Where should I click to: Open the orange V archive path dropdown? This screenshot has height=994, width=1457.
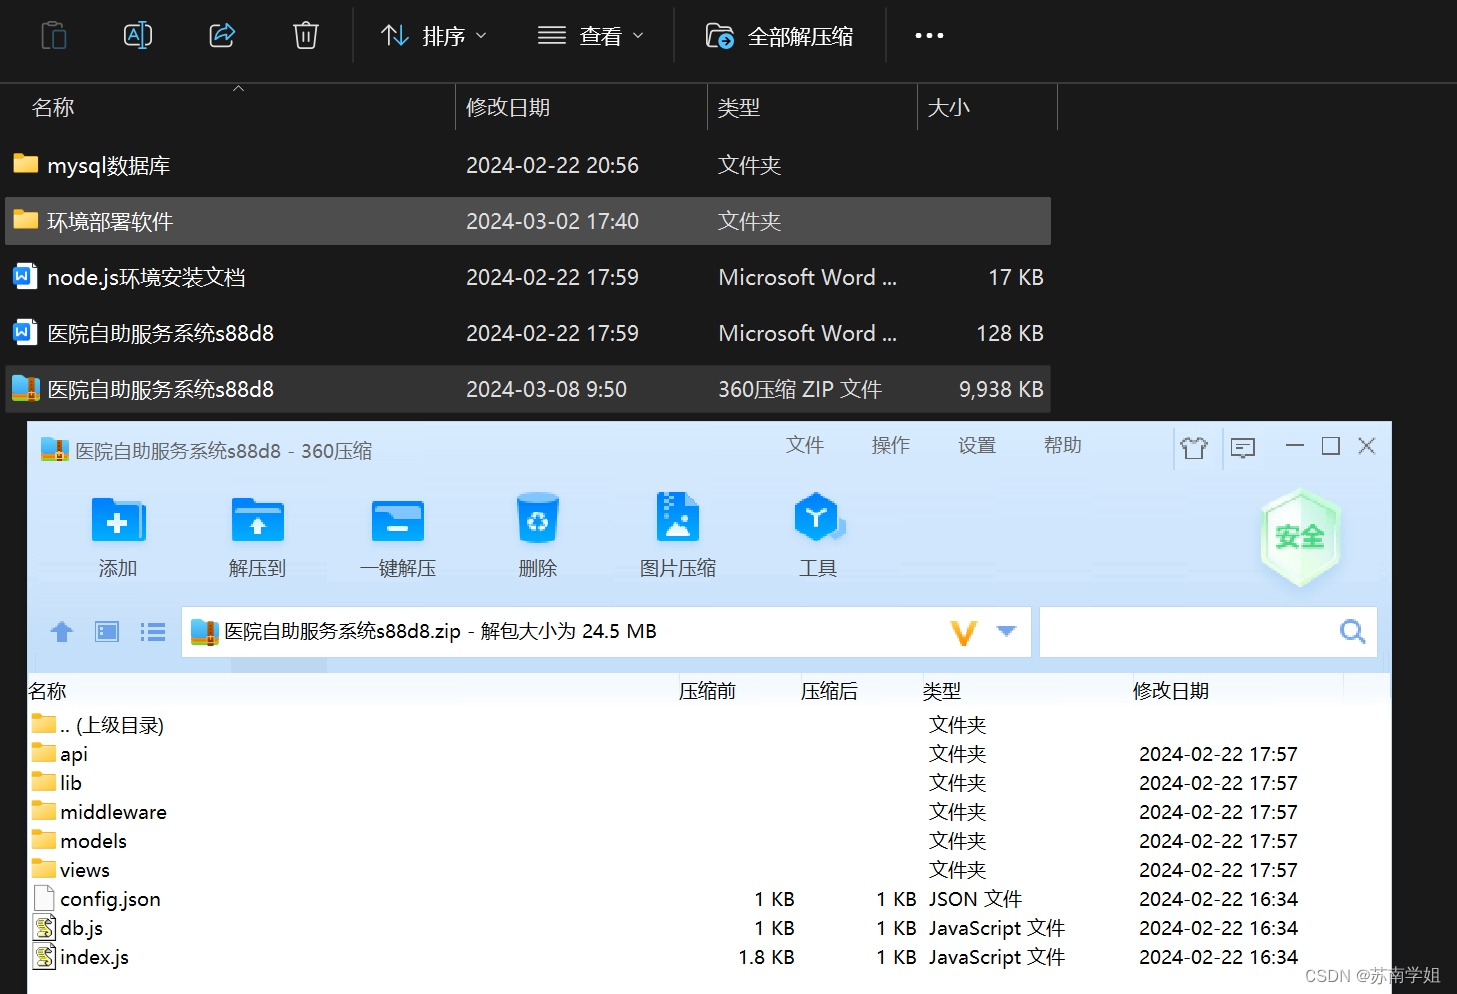point(963,632)
